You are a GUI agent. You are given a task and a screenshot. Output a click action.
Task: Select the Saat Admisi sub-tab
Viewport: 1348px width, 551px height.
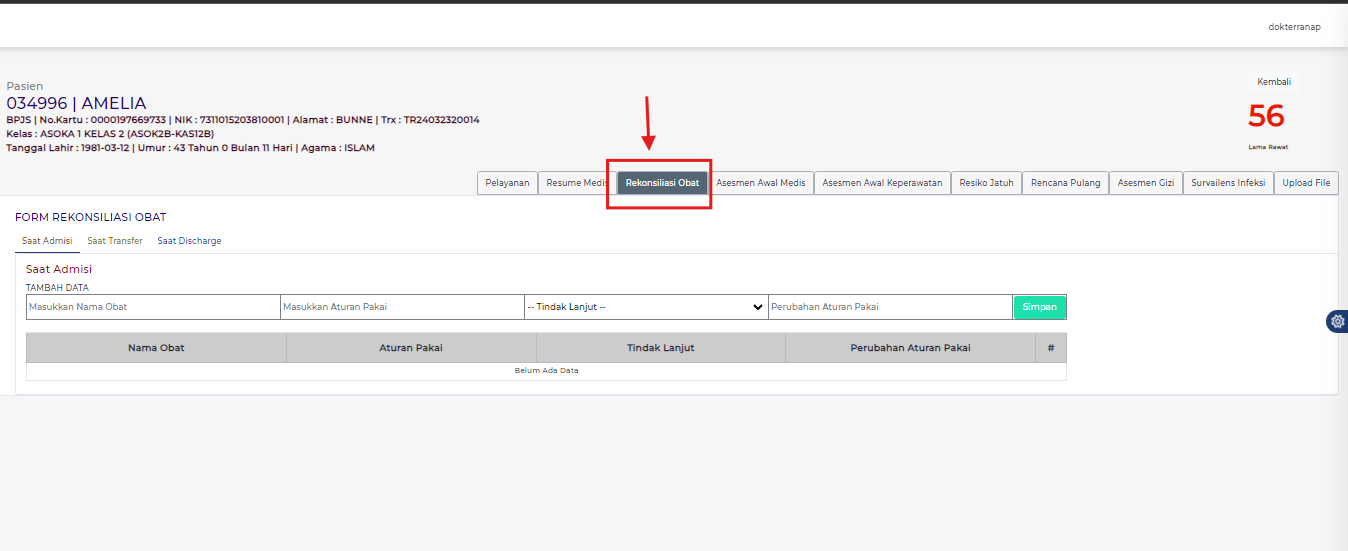point(47,241)
